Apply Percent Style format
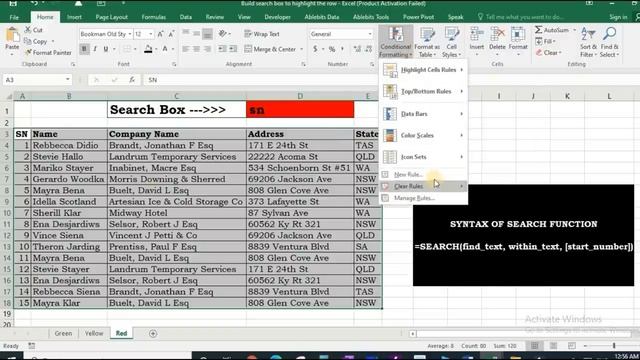Screen dimensions: 640x360 pyautogui.click(x=332, y=49)
